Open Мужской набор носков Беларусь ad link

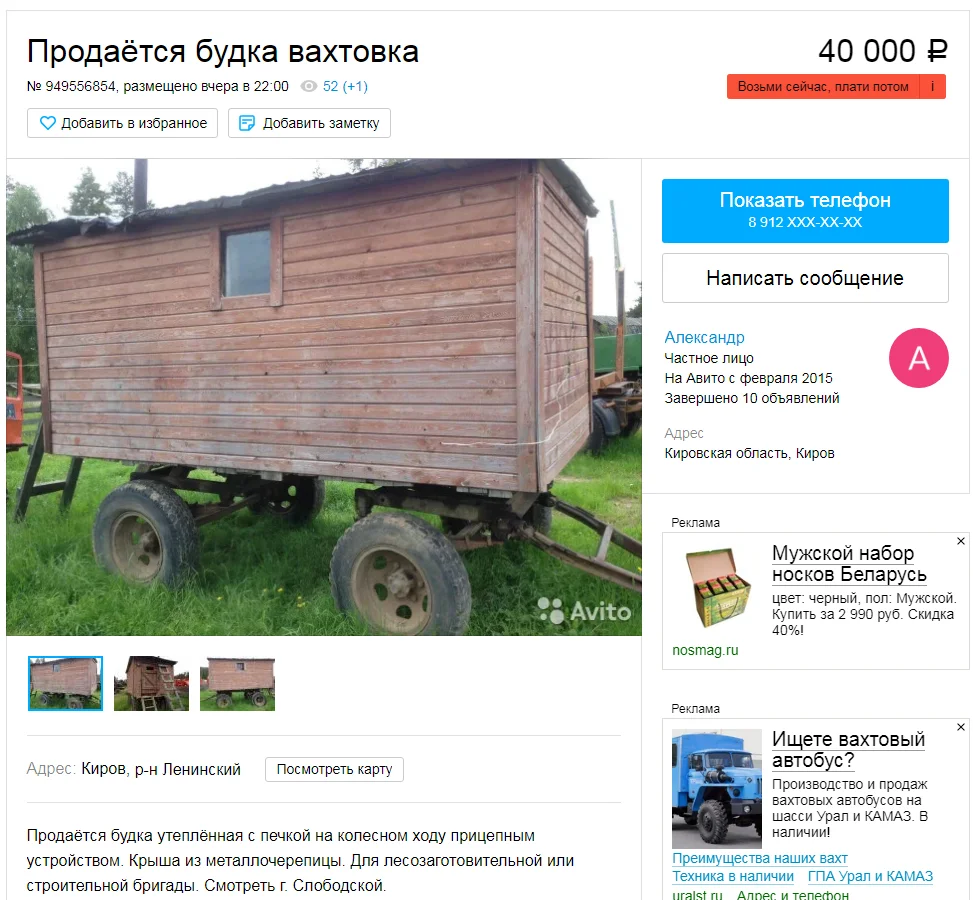coord(849,564)
